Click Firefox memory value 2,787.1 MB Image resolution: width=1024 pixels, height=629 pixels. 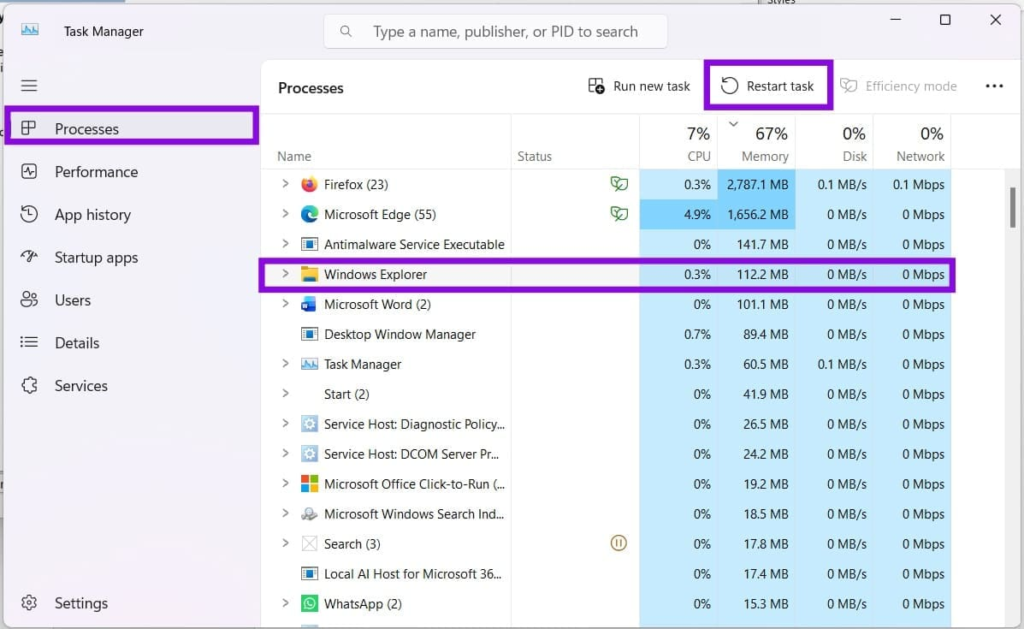click(x=758, y=184)
